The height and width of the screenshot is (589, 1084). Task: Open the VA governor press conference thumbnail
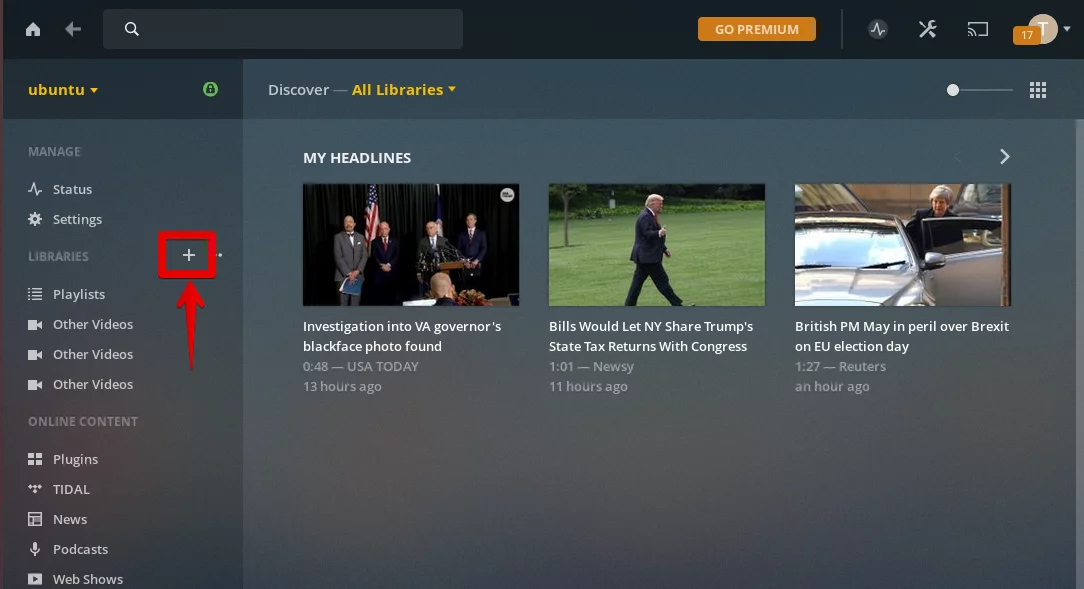point(411,245)
